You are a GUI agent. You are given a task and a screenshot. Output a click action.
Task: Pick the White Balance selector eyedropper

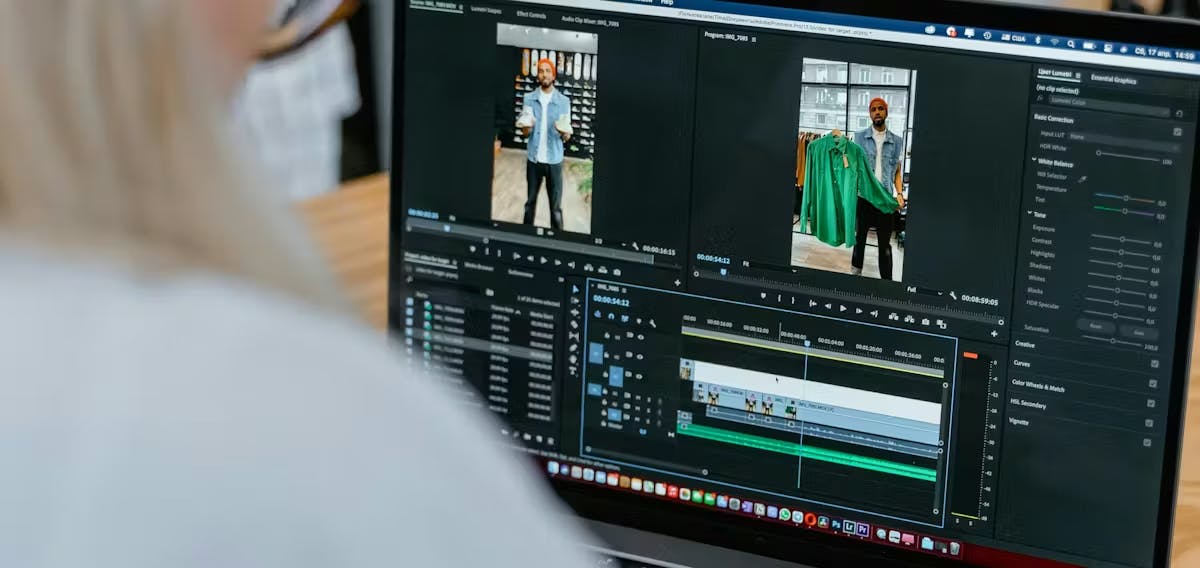[x=1082, y=180]
